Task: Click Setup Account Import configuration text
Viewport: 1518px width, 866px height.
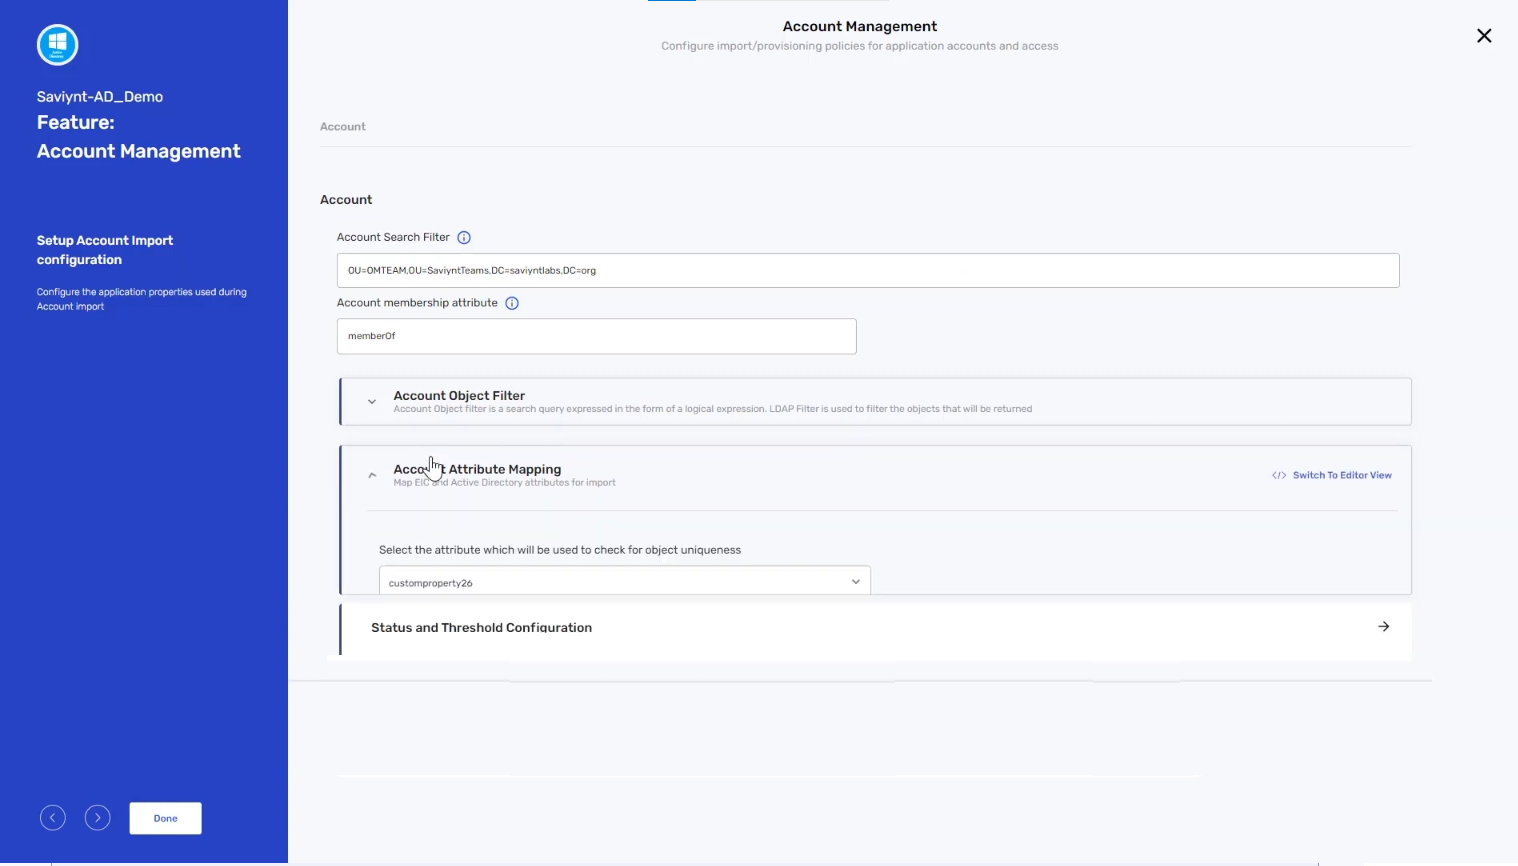Action: (x=105, y=250)
